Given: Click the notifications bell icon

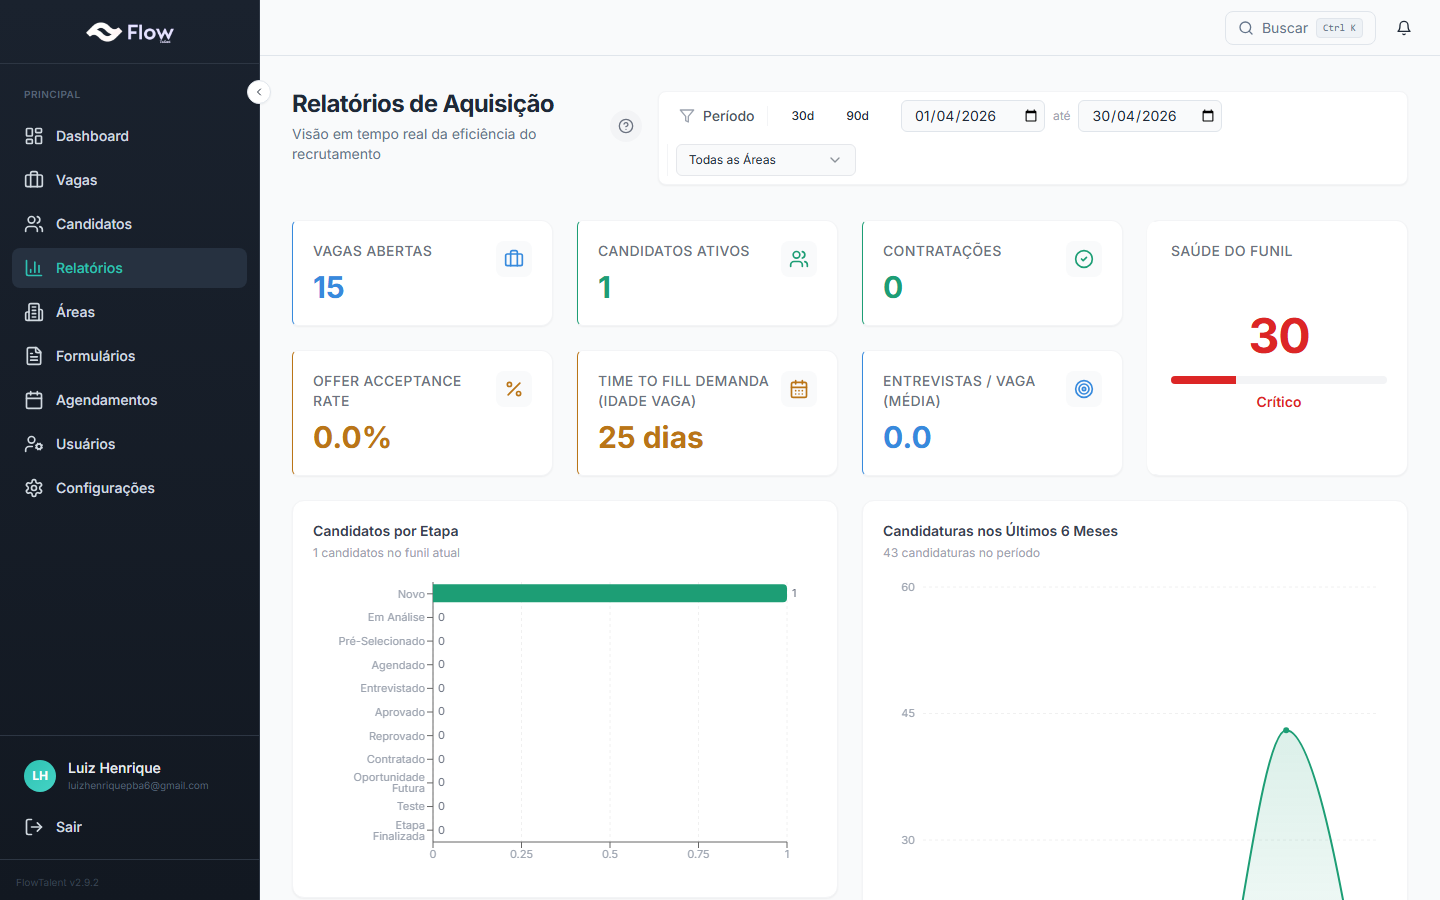Looking at the screenshot, I should click(1404, 28).
